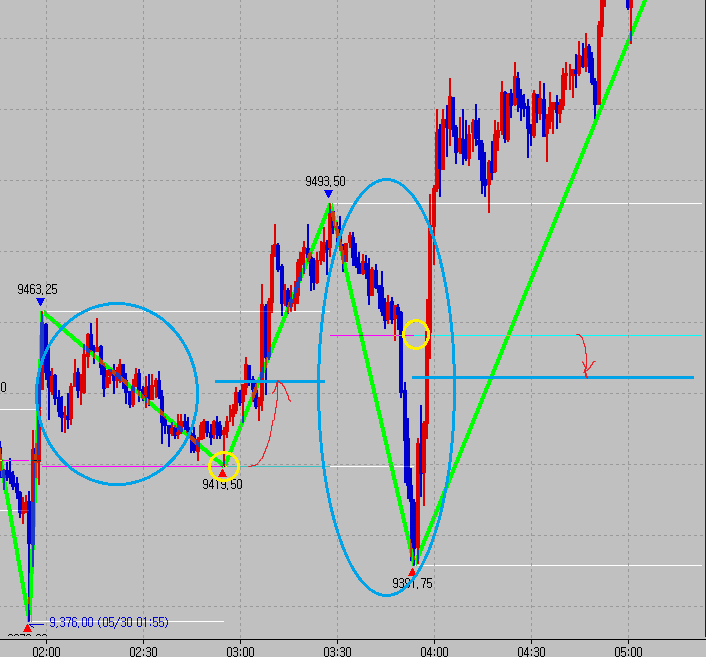Screen dimensions: 706x657
Task: Click the 02:00 time axis label
Action: (x=47, y=648)
